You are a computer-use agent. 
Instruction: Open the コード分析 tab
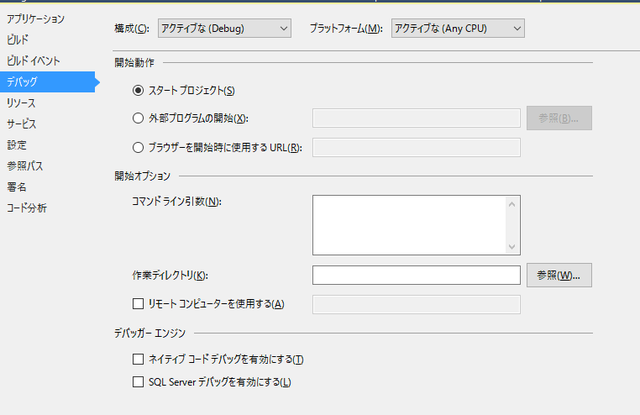pyautogui.click(x=27, y=208)
